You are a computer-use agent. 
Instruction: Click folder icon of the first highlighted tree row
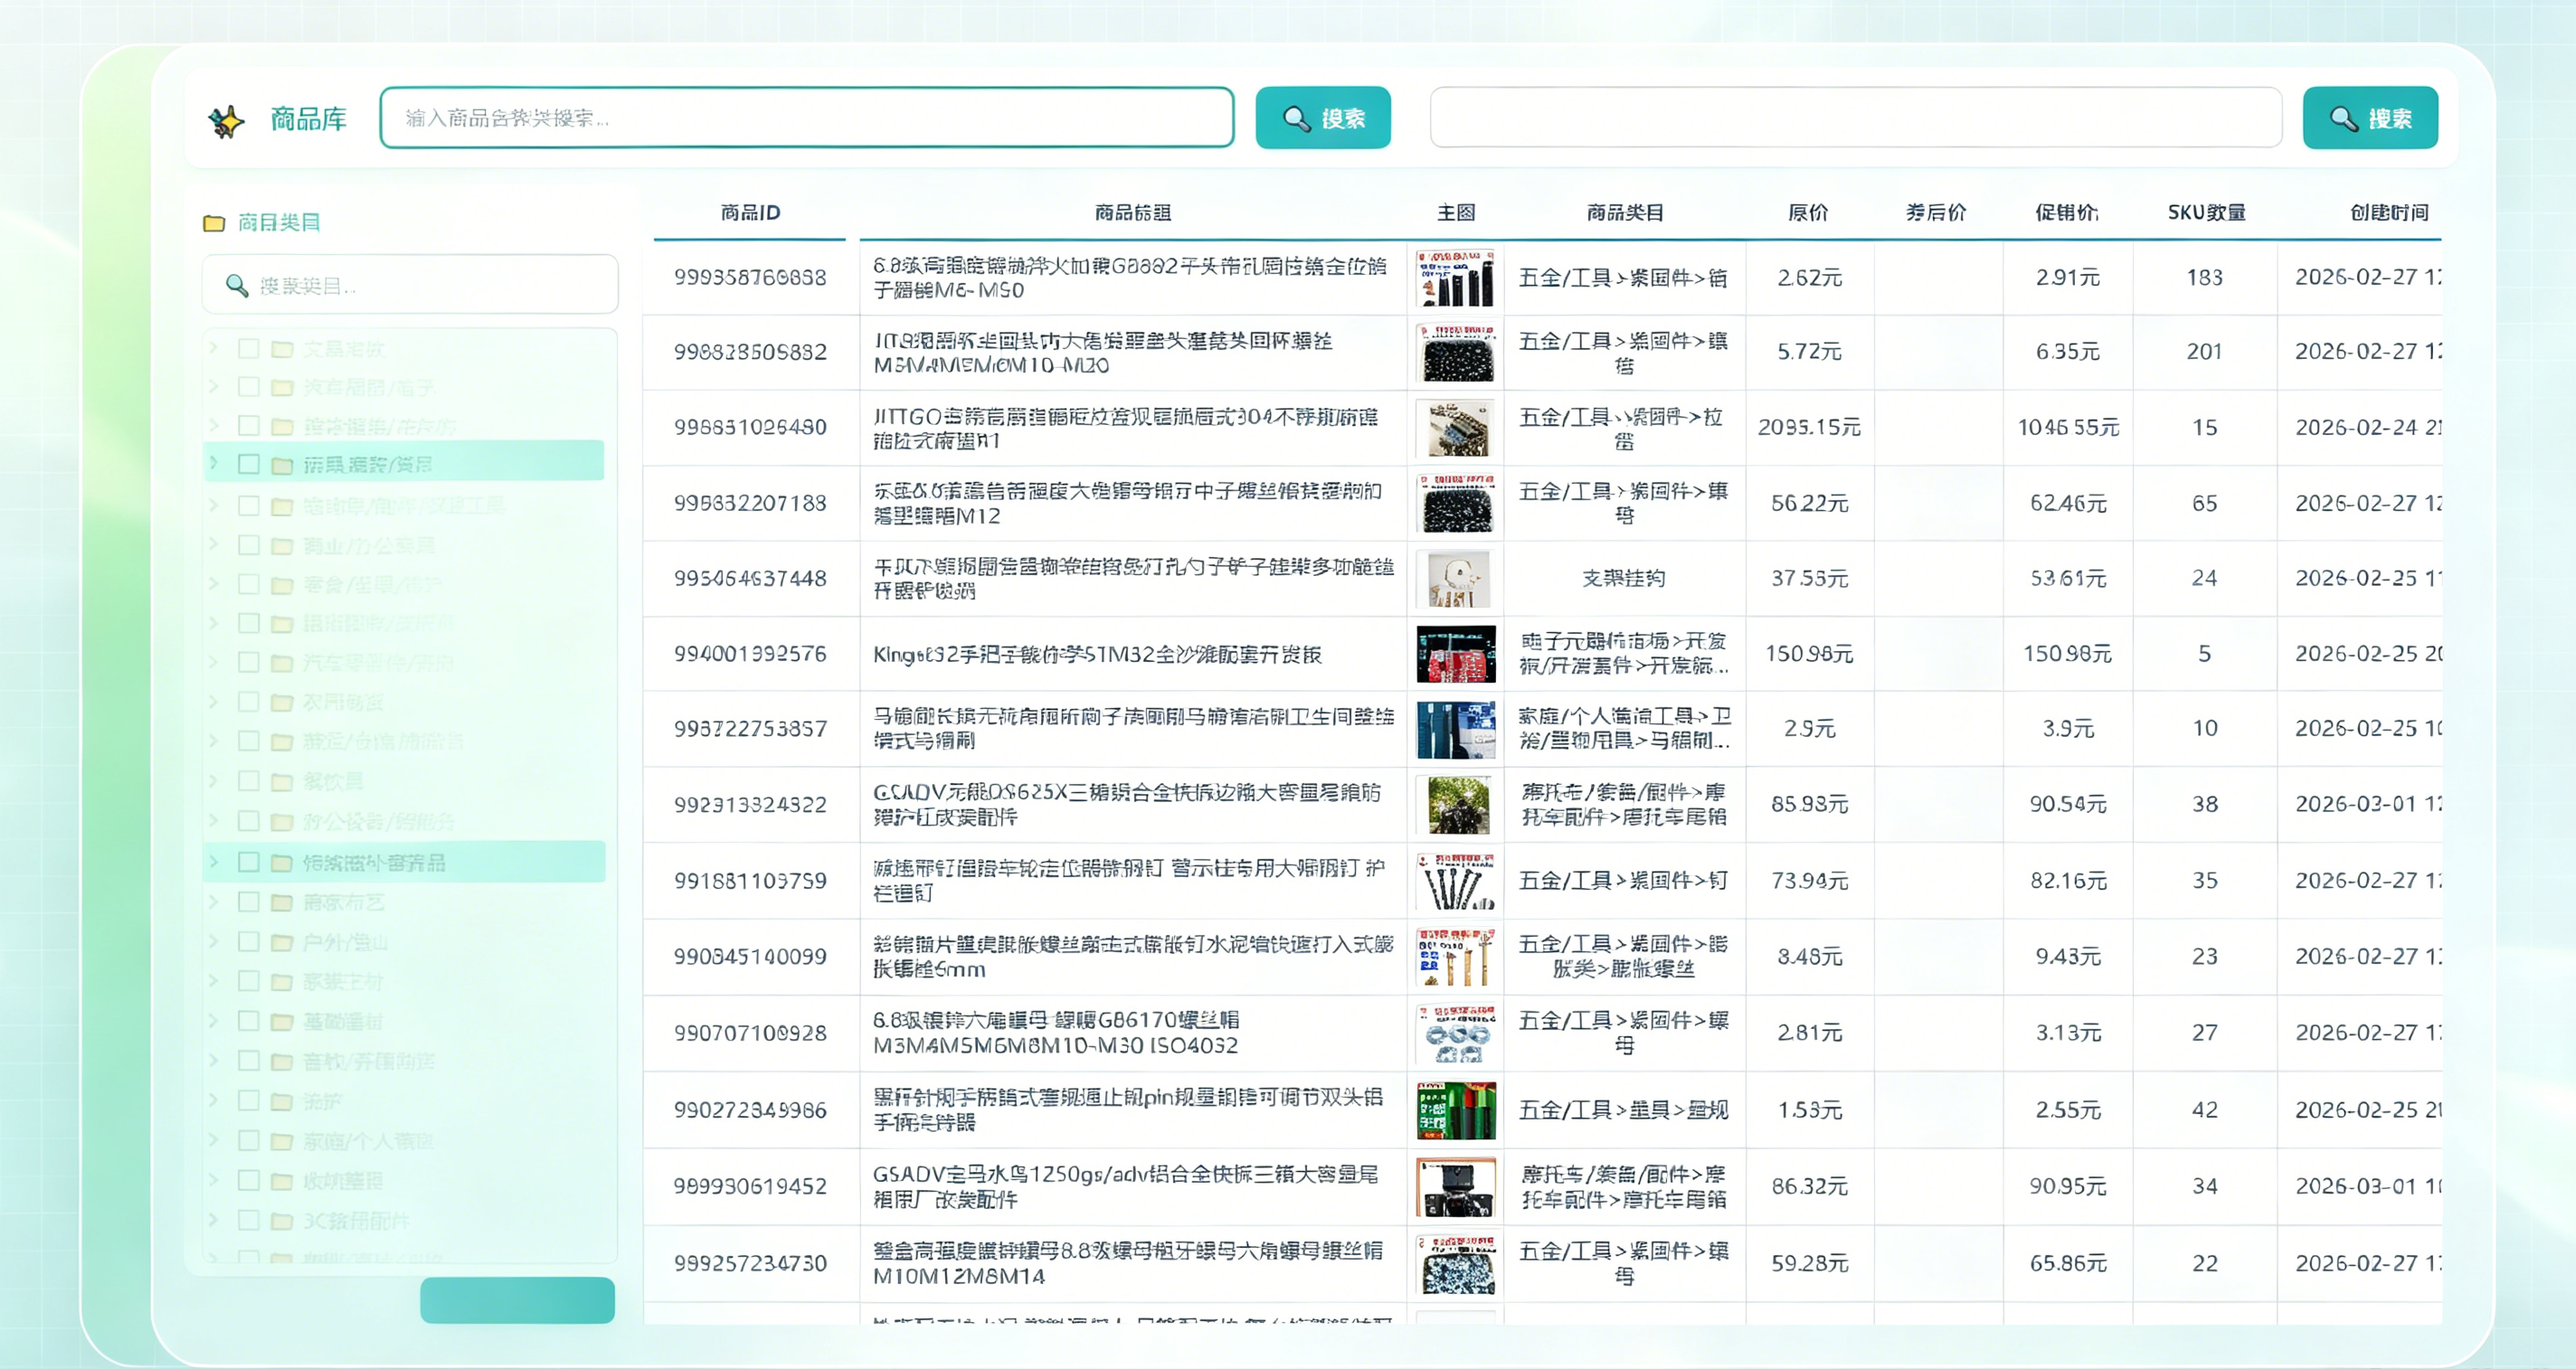click(x=283, y=465)
